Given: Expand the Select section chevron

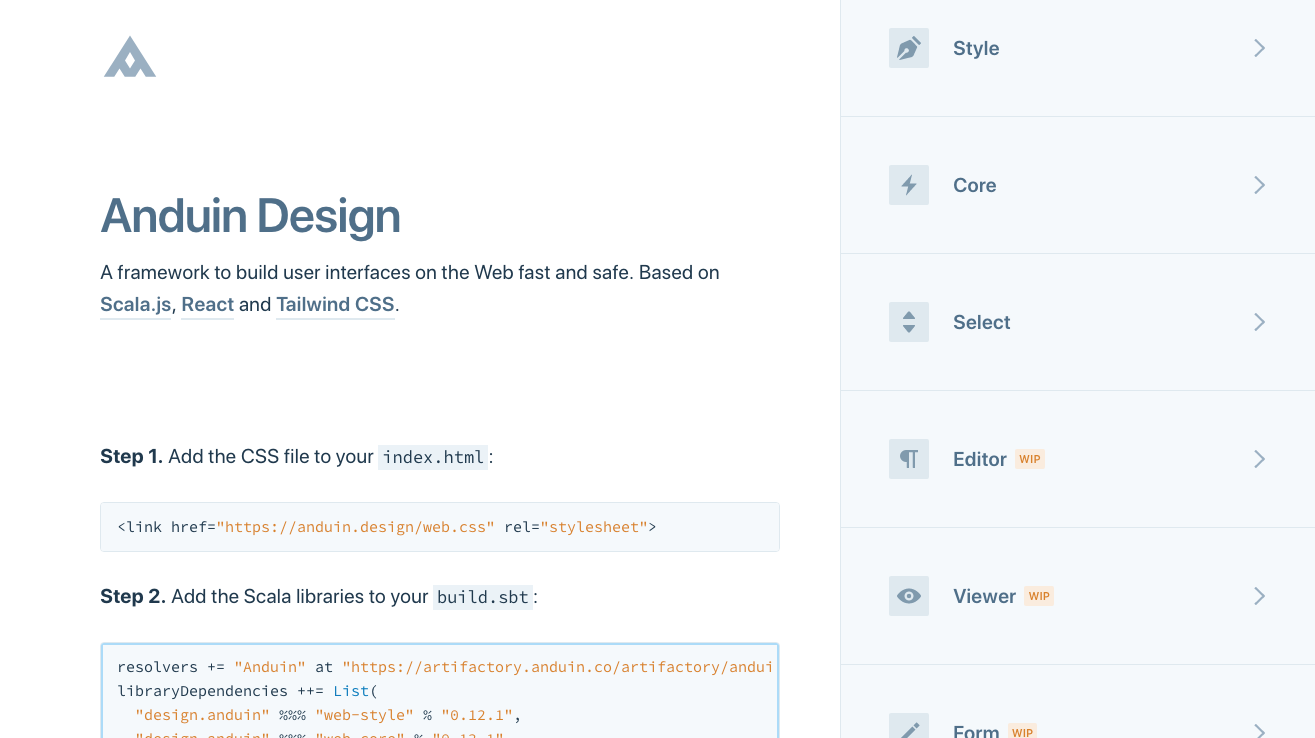Looking at the screenshot, I should click(x=1260, y=322).
